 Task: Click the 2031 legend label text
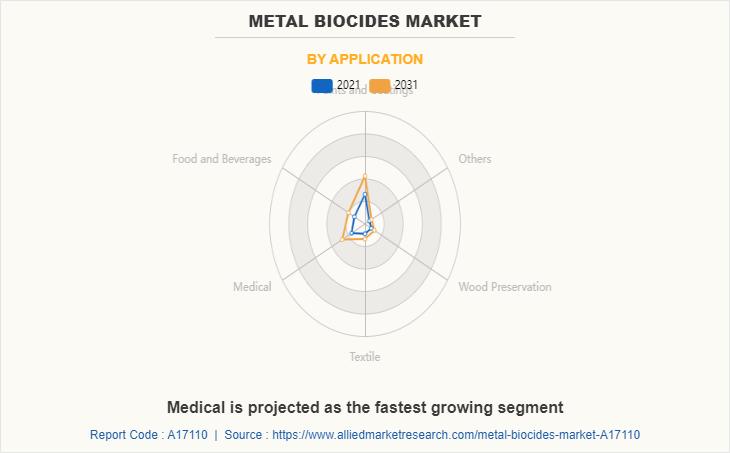click(406, 85)
